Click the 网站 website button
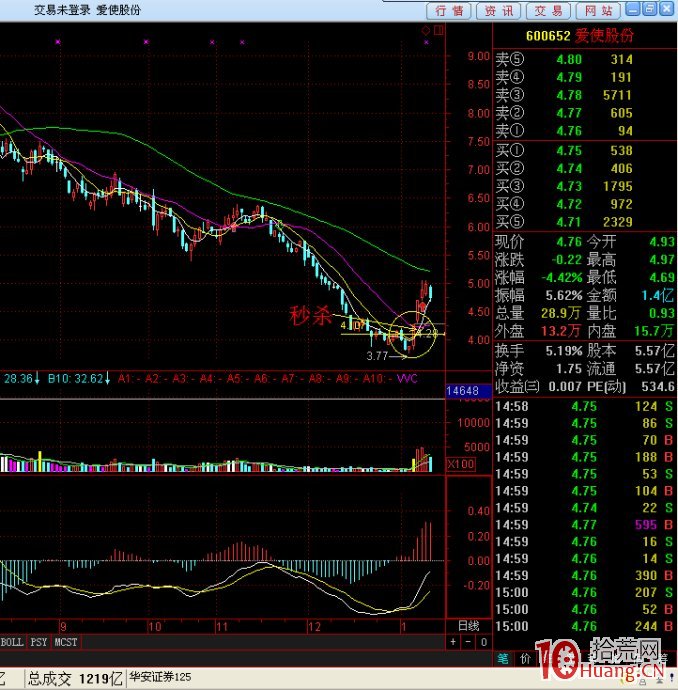 (597, 11)
